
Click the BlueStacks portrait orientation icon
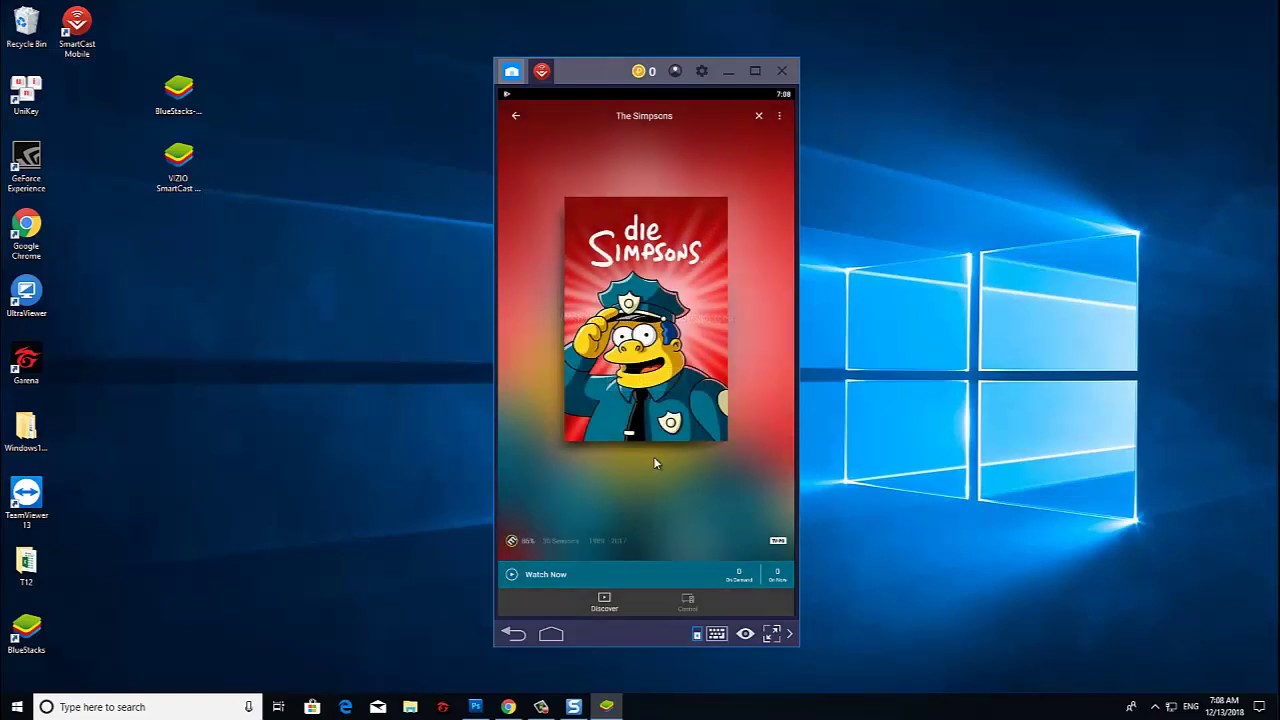[697, 634]
